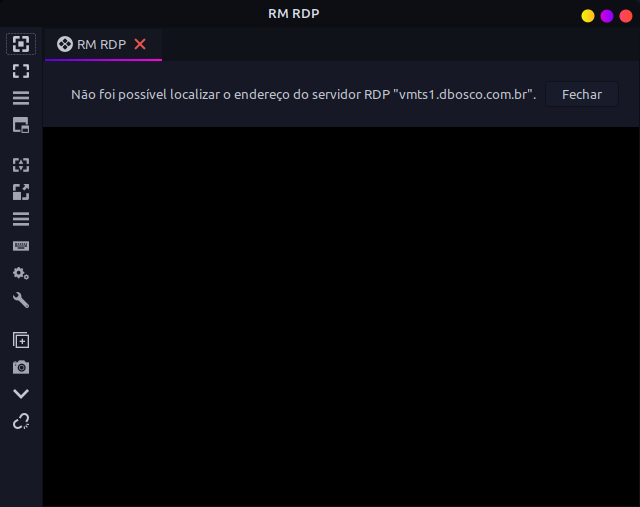The image size is (640, 507).
Task: Click the red window close button
Action: coord(626,16)
